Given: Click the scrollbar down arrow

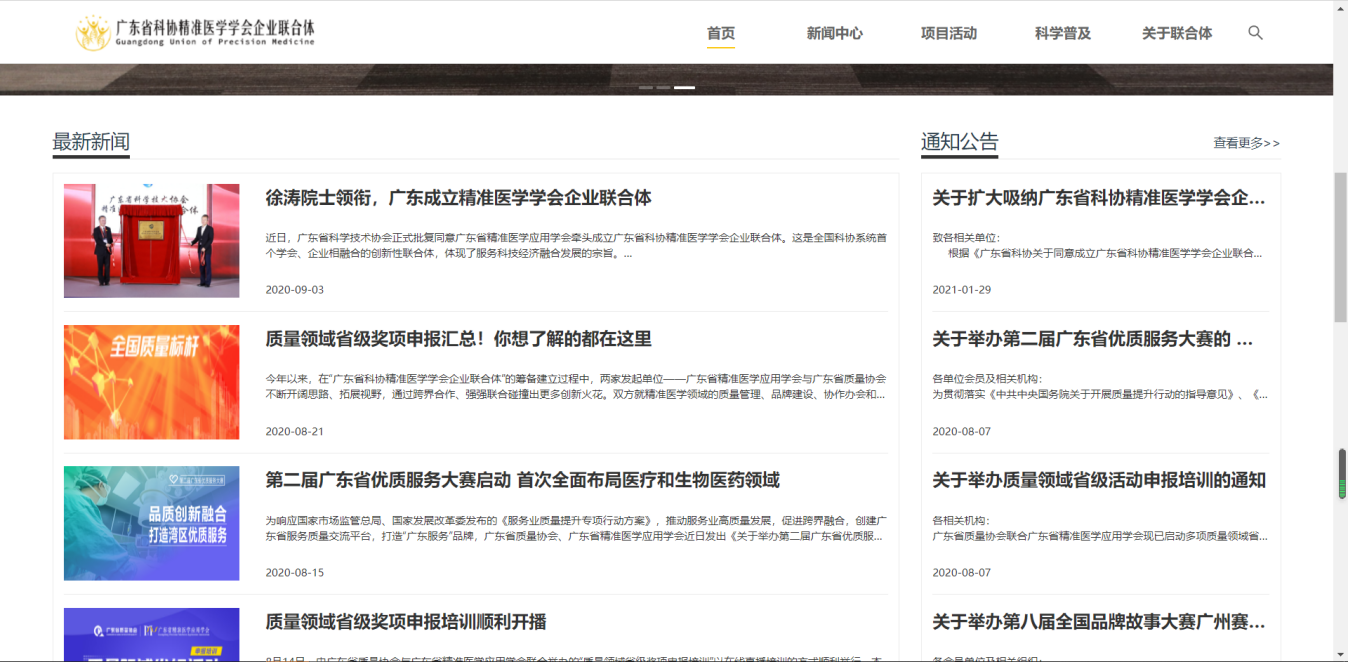Looking at the screenshot, I should point(1340,654).
